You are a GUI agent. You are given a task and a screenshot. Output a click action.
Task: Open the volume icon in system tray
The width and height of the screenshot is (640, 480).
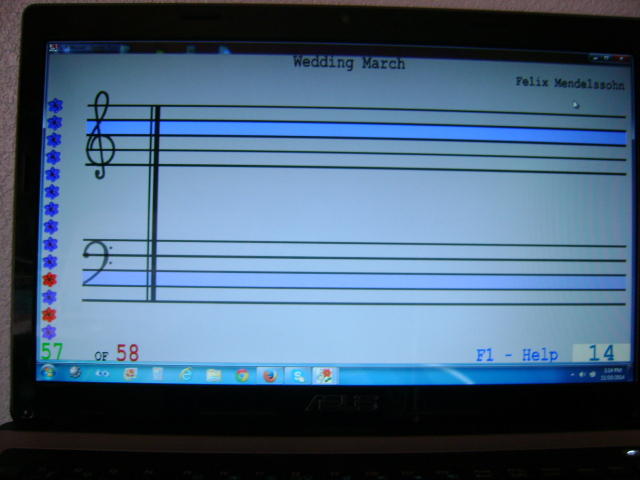(582, 374)
